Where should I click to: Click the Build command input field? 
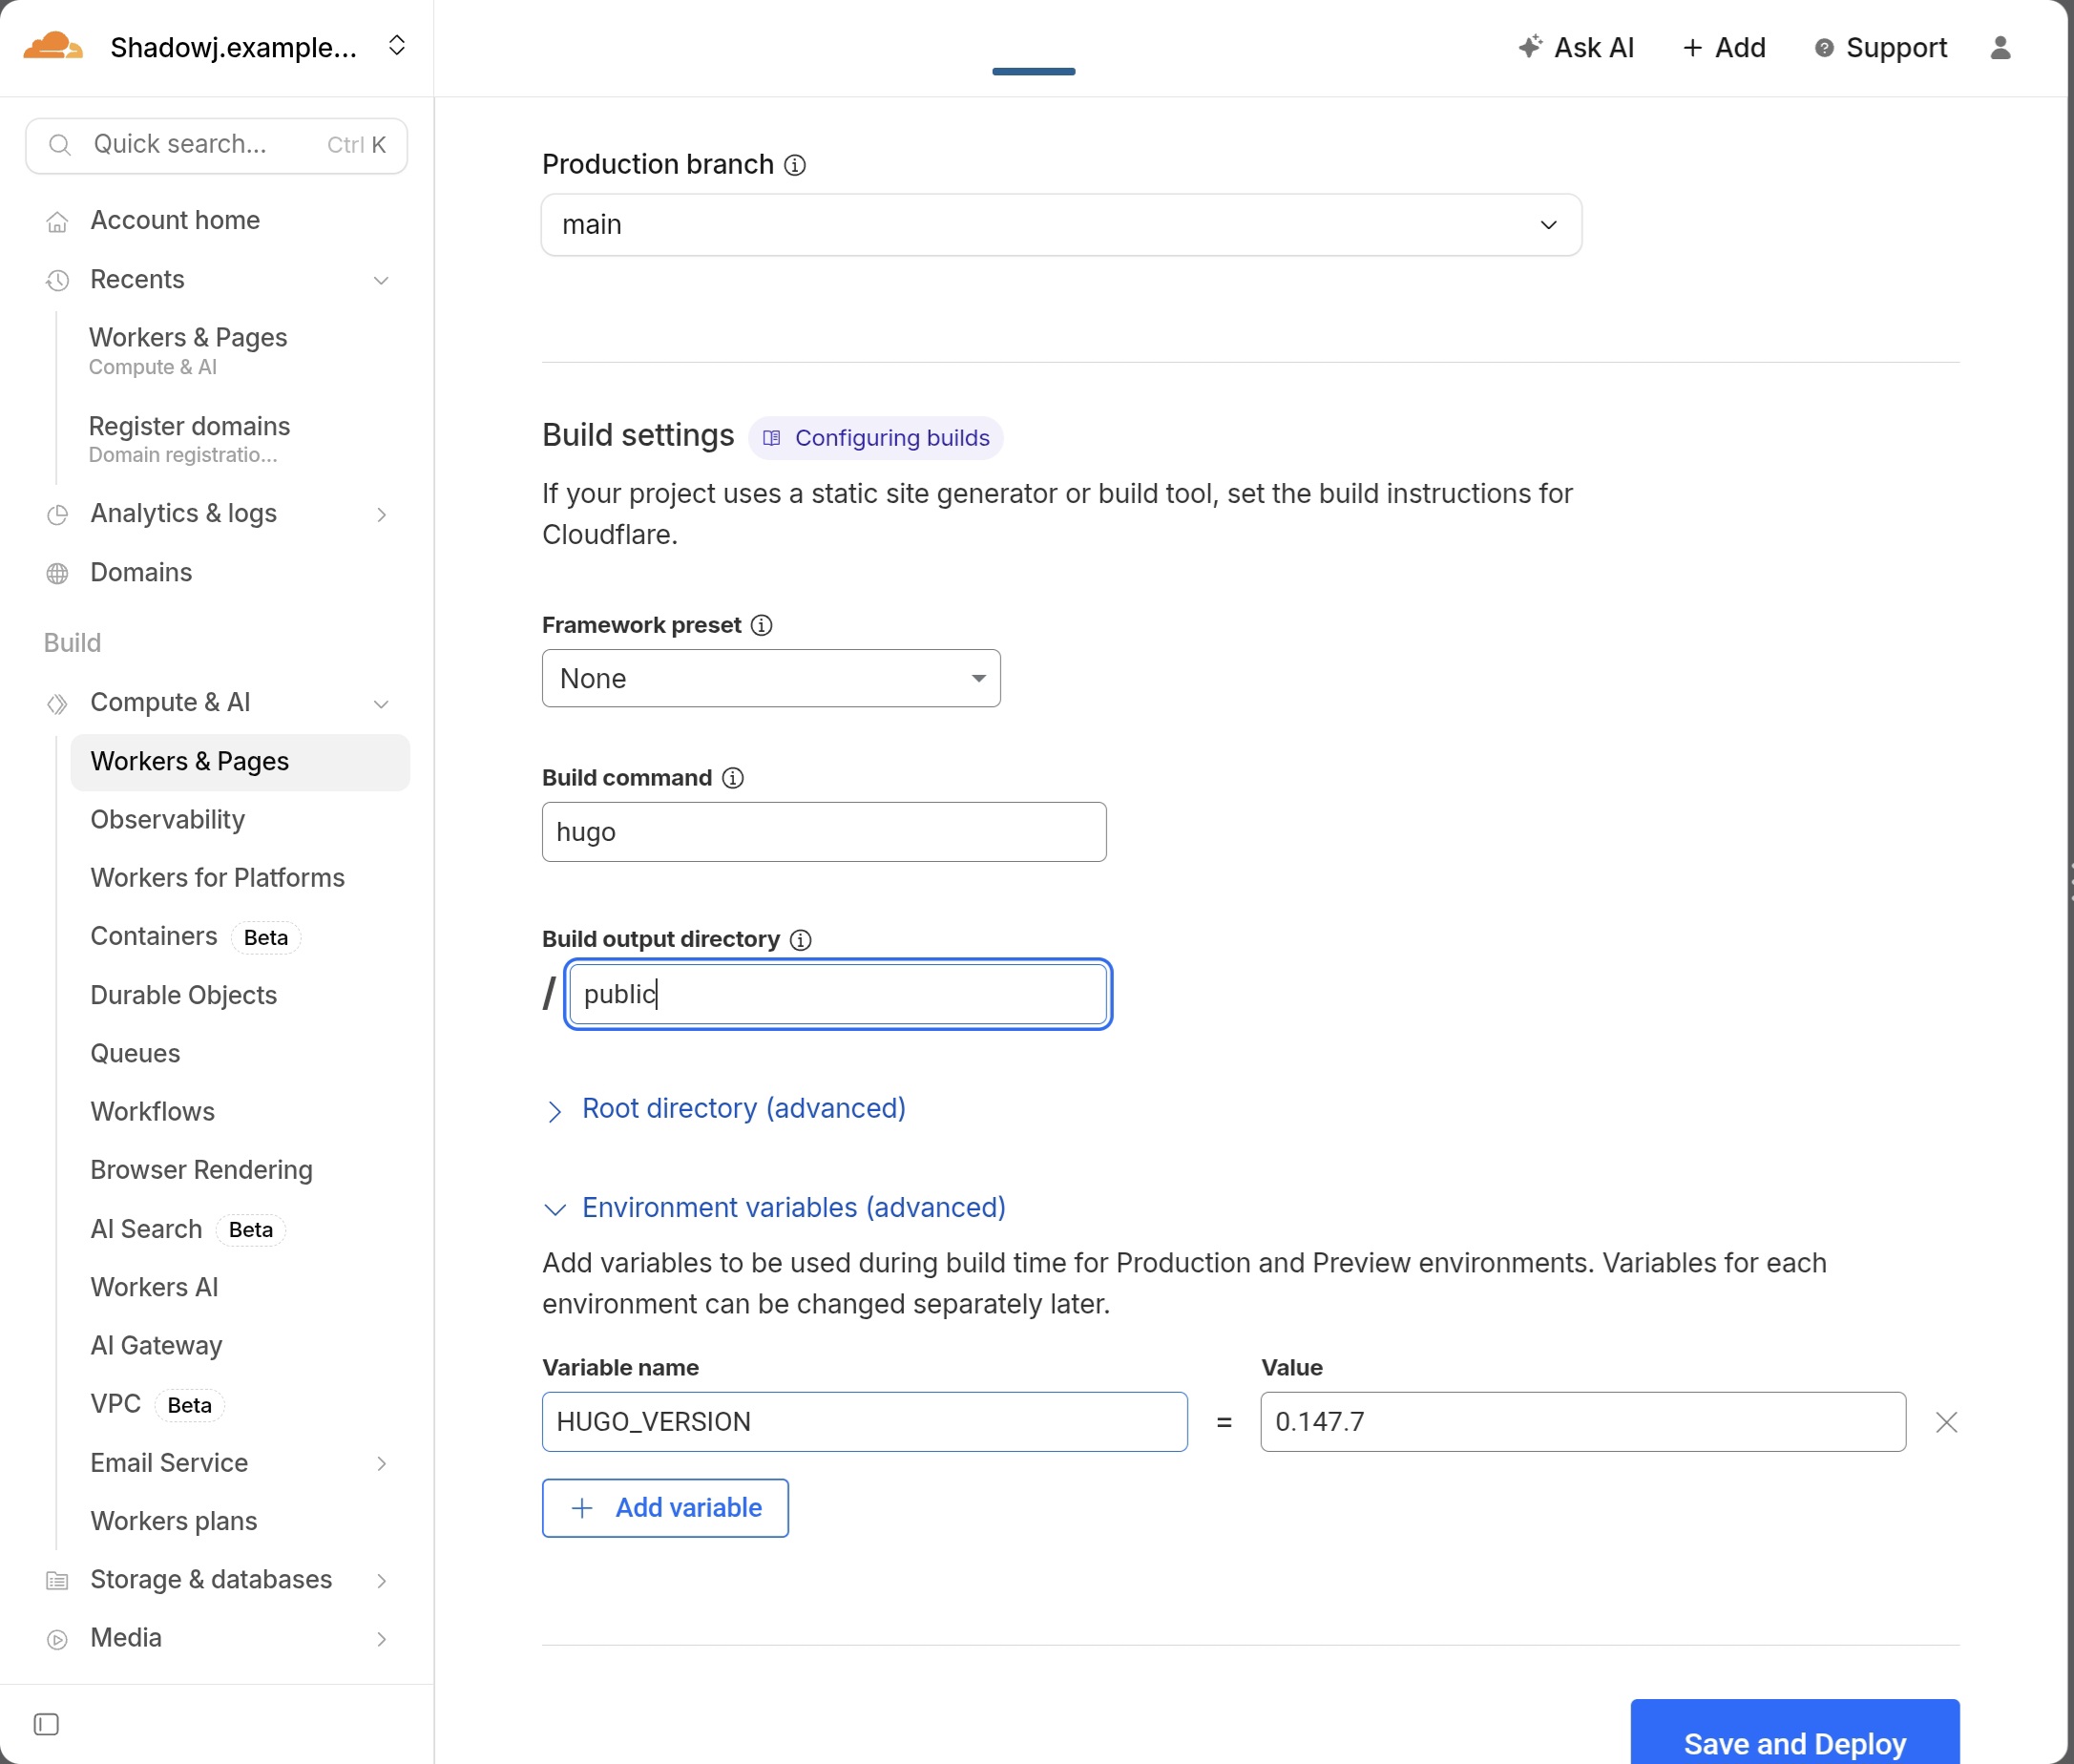pos(823,832)
